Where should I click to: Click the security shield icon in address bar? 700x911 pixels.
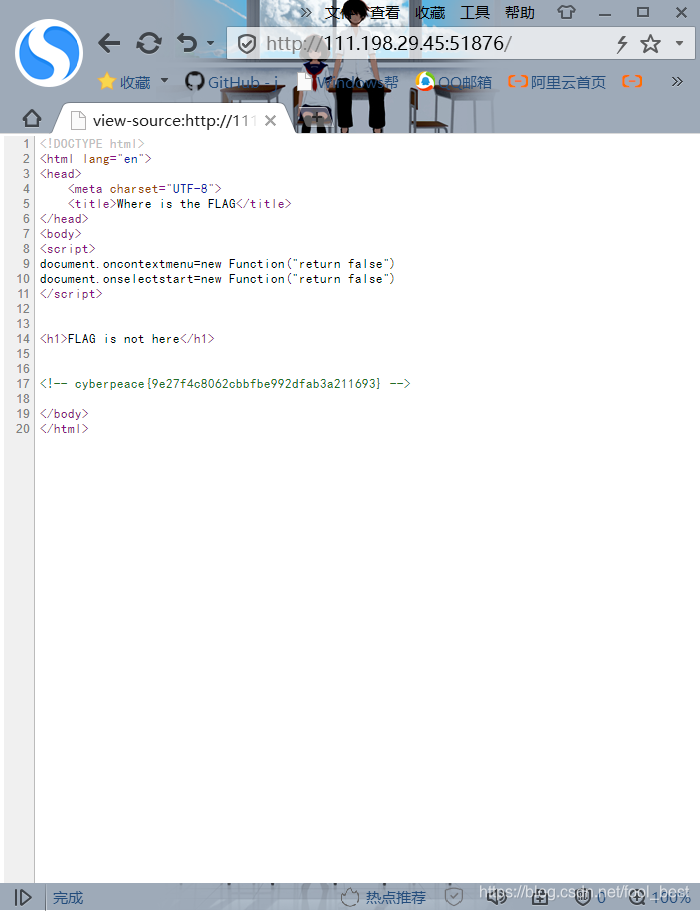click(247, 44)
